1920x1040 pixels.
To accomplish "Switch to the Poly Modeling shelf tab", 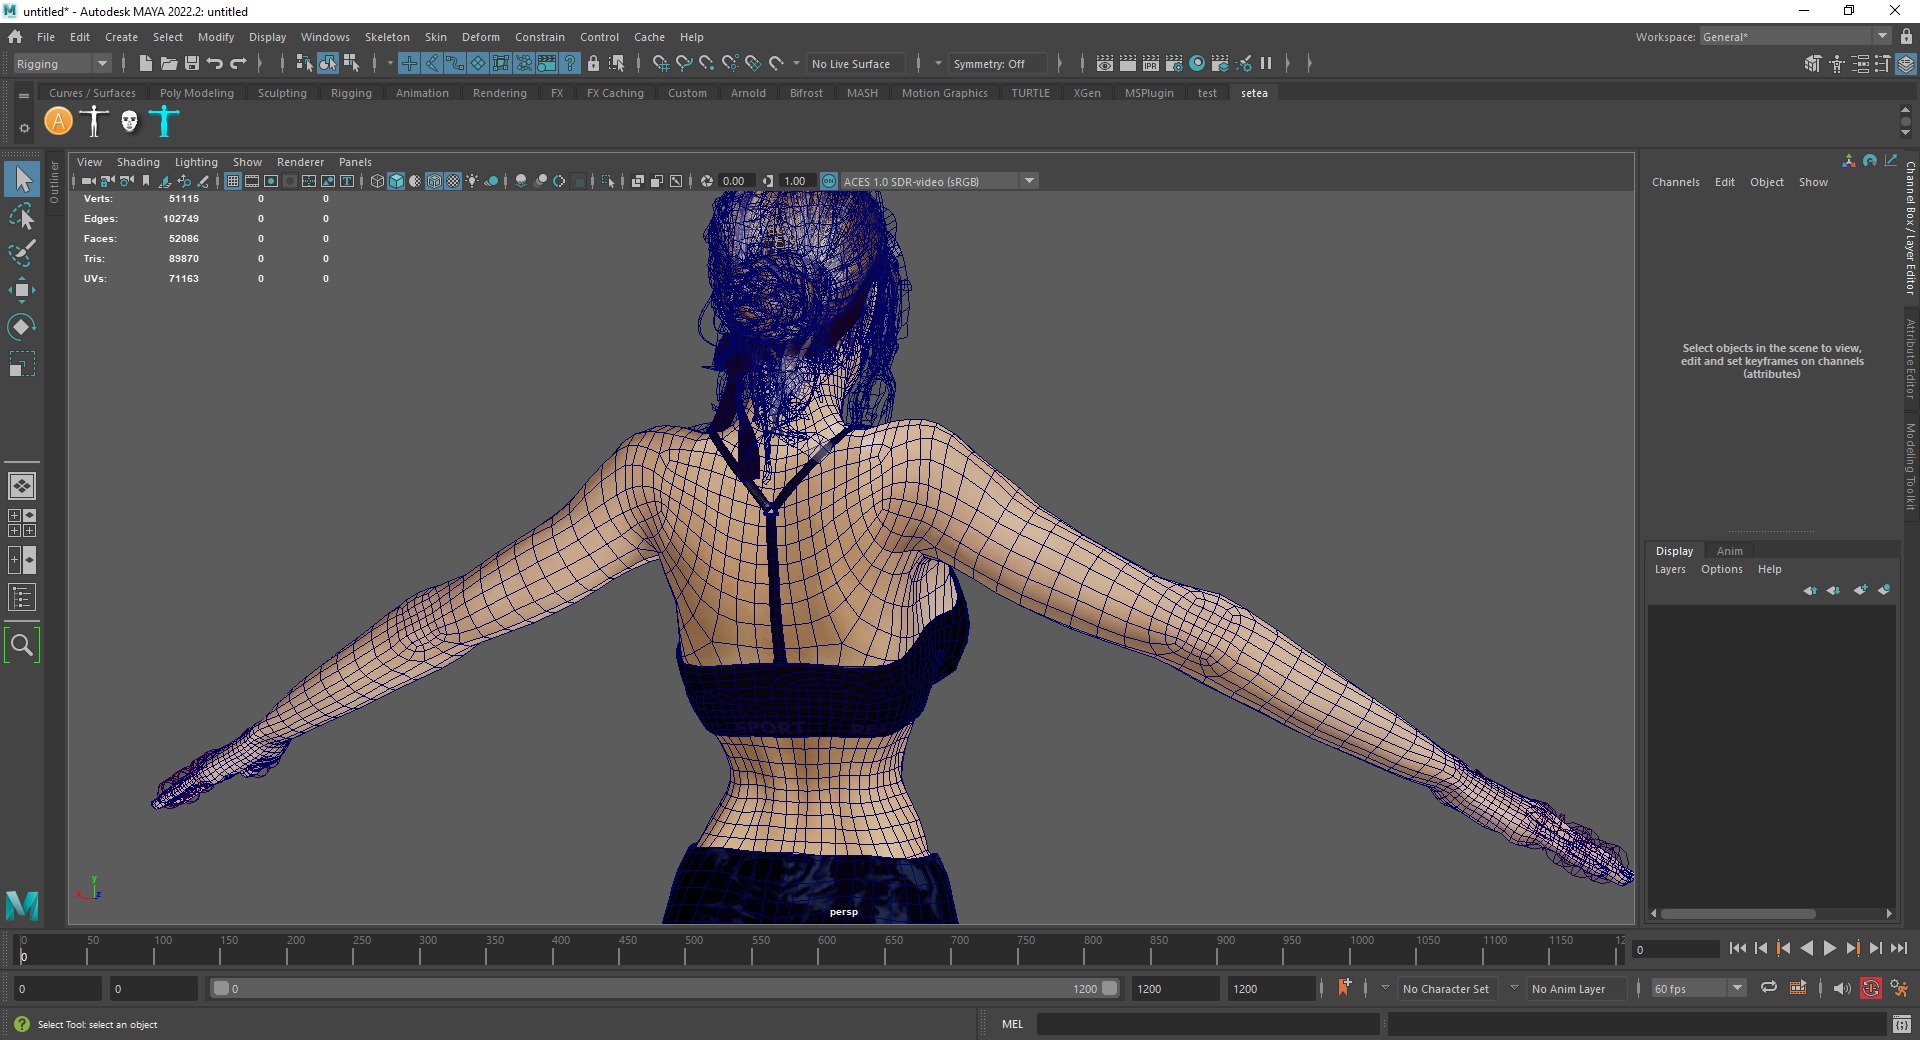I will pos(197,93).
